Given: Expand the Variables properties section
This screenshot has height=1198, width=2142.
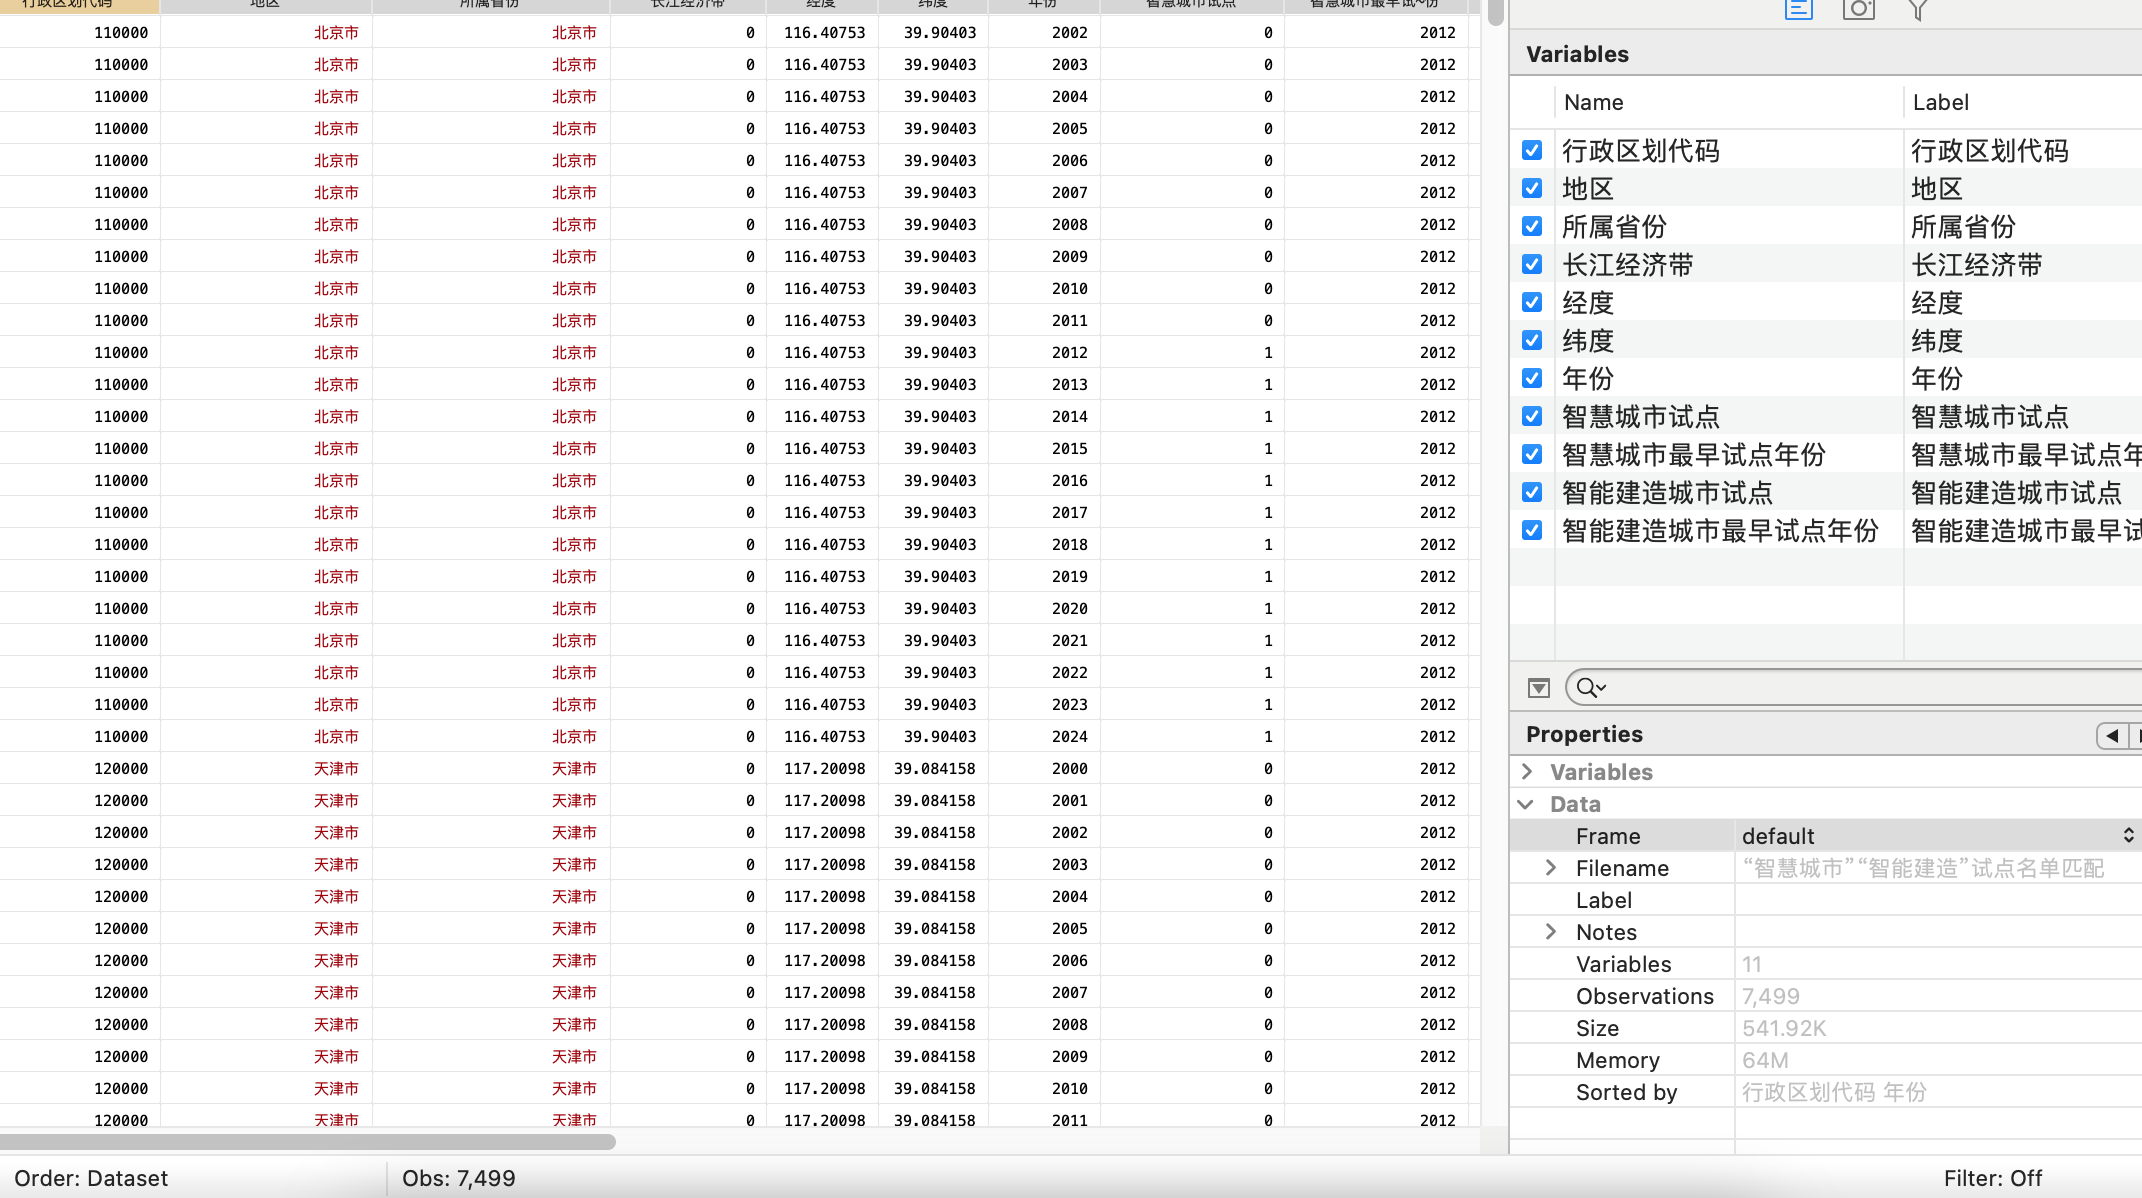Looking at the screenshot, I should [1527, 772].
